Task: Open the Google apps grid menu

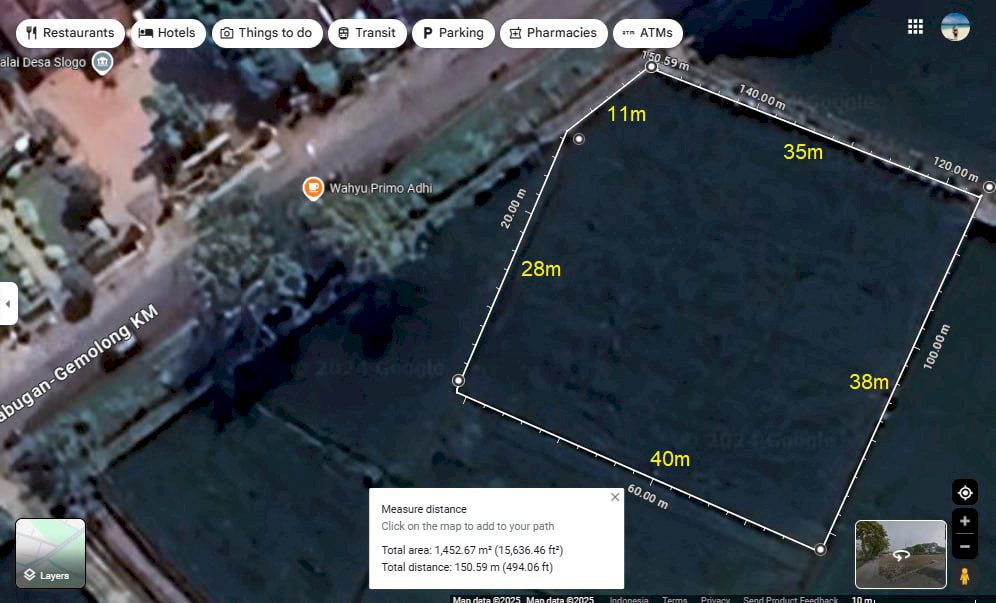Action: coord(915,27)
